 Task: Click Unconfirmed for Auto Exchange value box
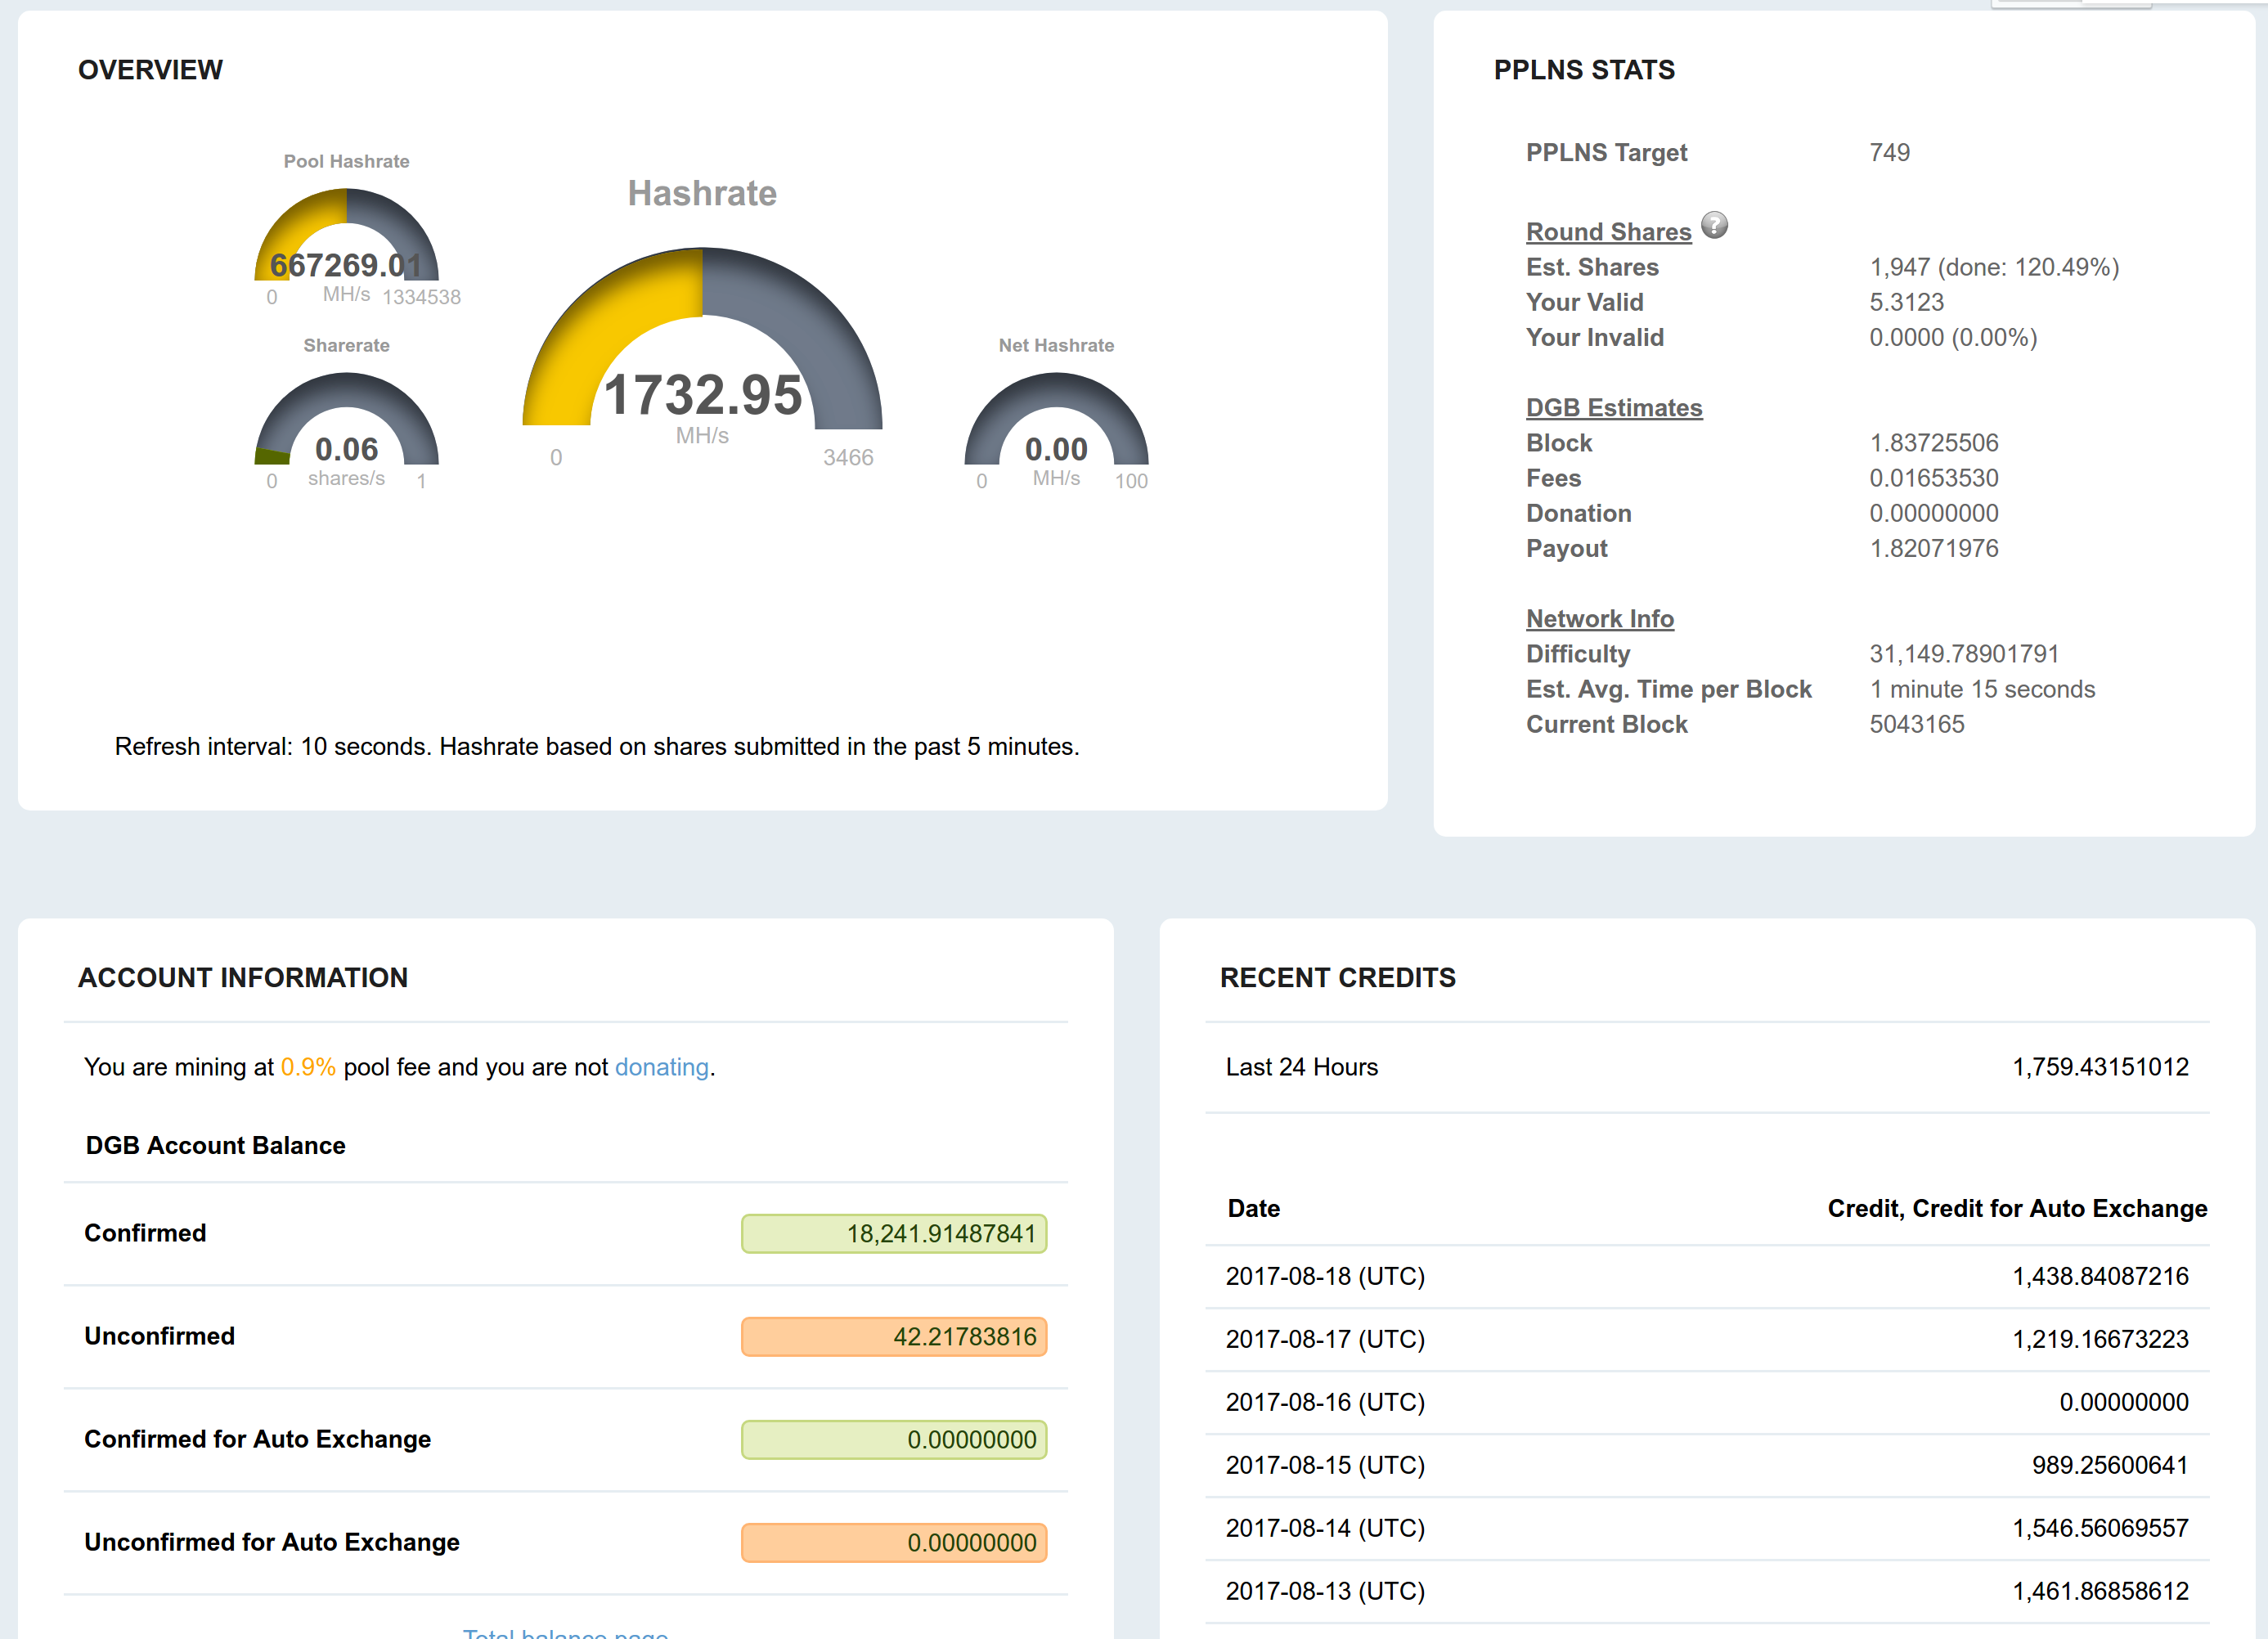tap(894, 1543)
